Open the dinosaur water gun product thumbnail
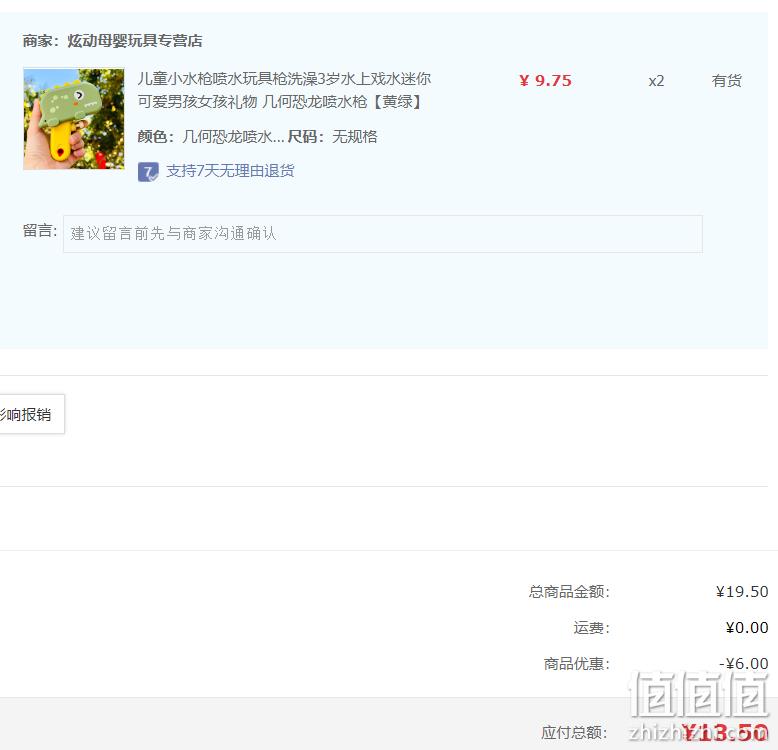This screenshot has width=778, height=750. click(x=73, y=119)
